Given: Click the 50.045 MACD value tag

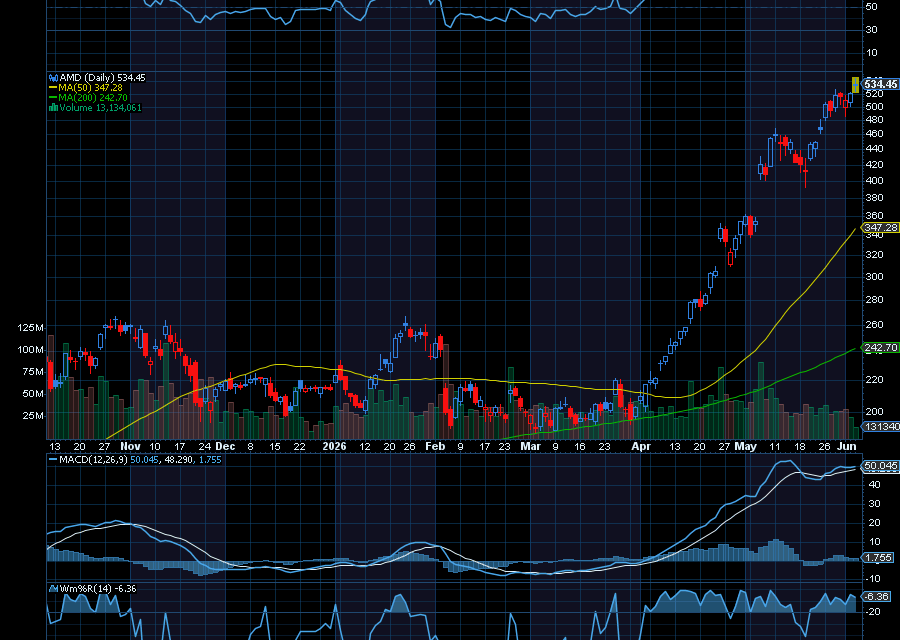Looking at the screenshot, I should (880, 466).
